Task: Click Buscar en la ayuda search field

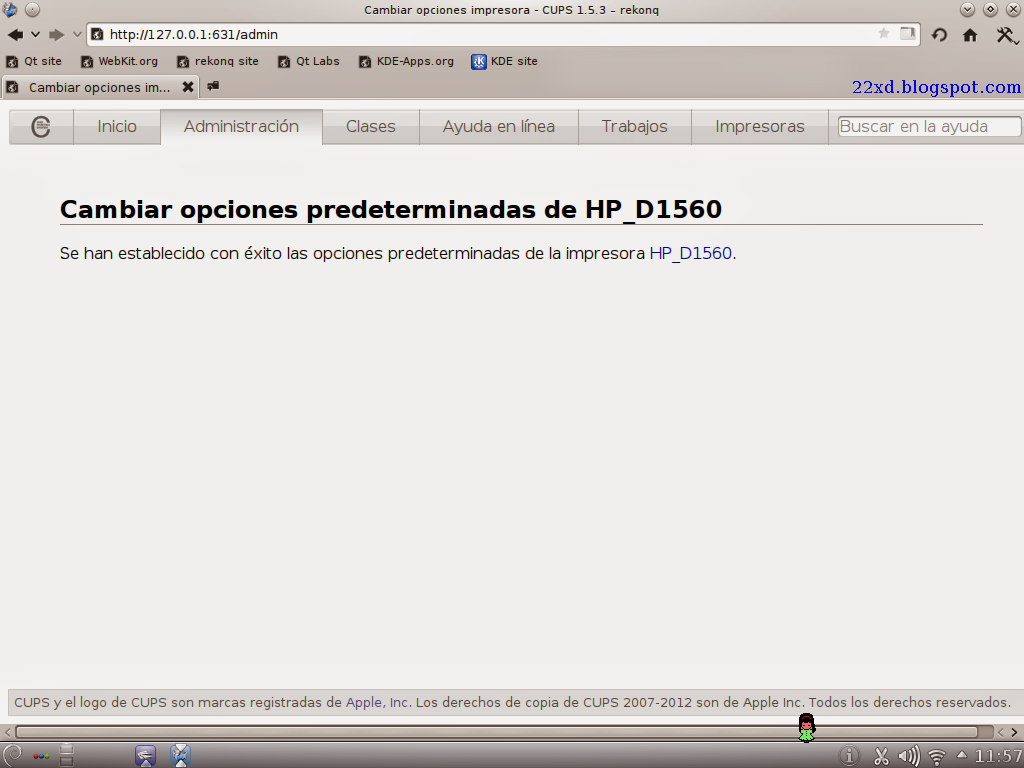Action: tap(929, 126)
